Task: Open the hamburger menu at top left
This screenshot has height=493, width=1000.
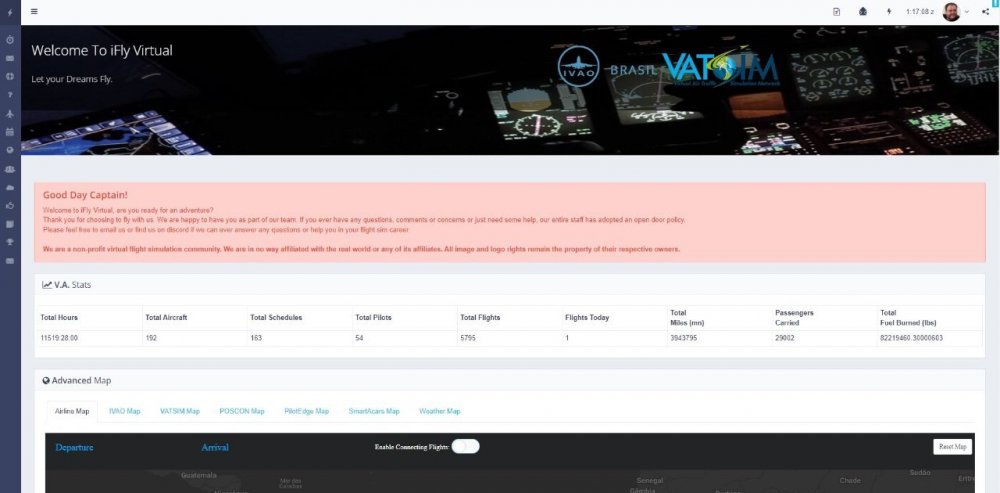Action: pyautogui.click(x=34, y=12)
